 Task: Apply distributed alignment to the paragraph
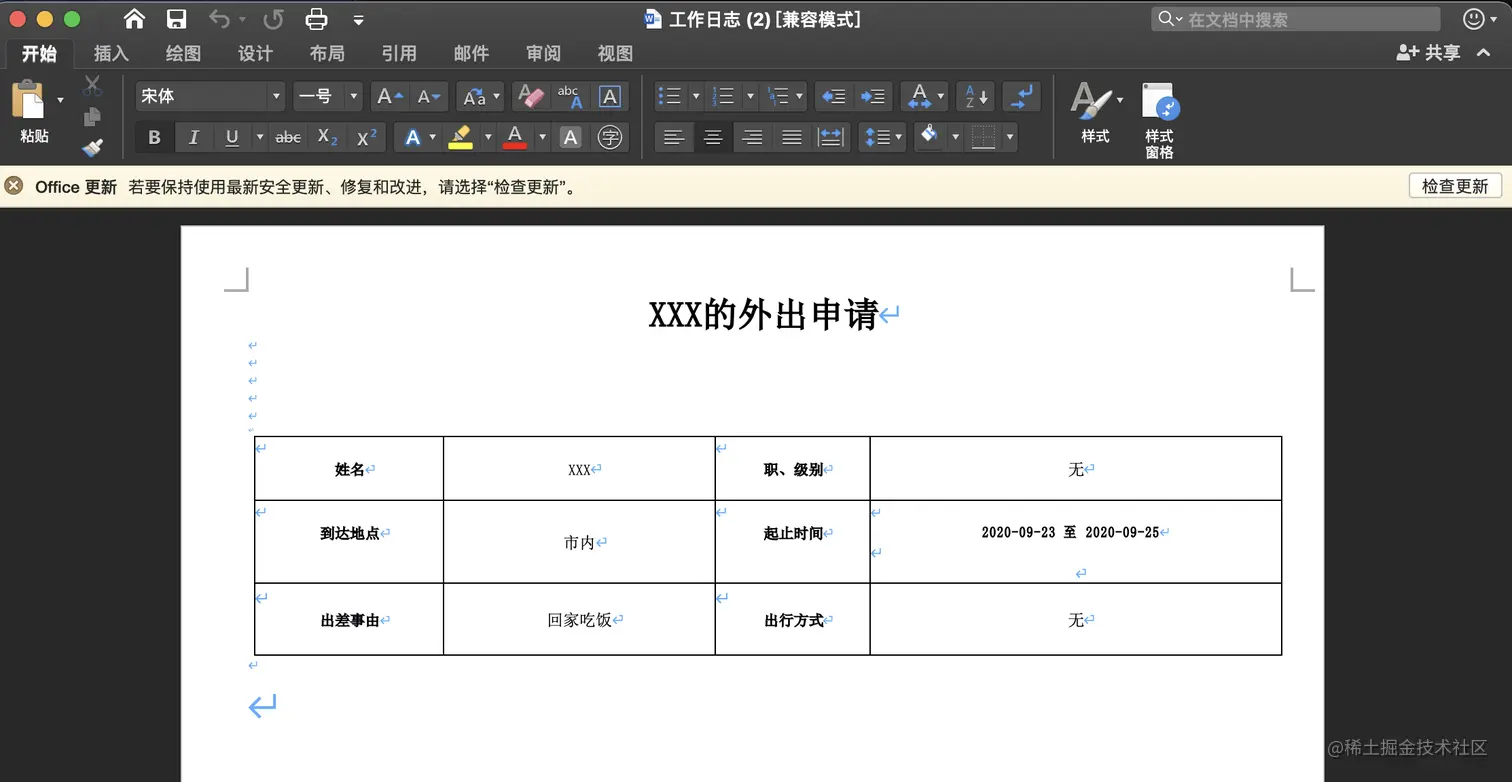pos(830,137)
